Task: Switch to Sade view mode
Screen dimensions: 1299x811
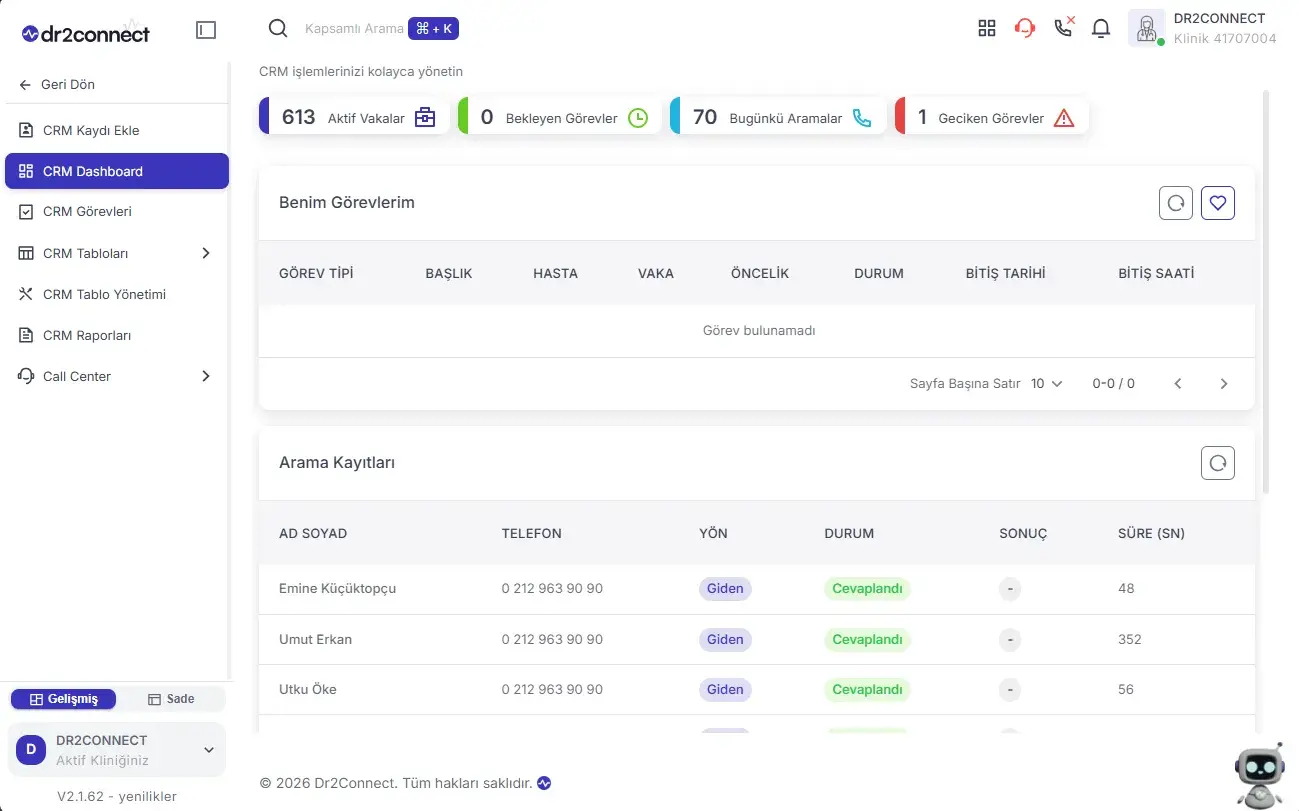Action: click(x=171, y=699)
